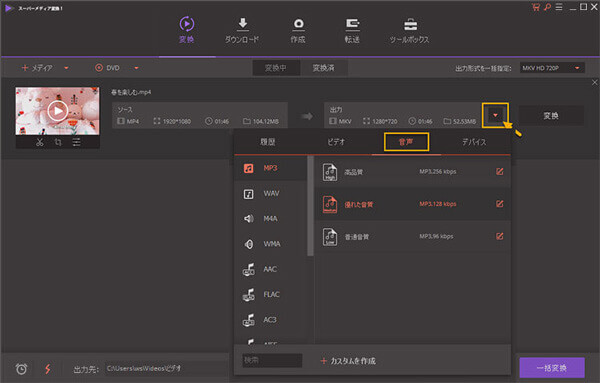600x383 pixels.
Task: Edit the MP3 96 kbps preset
Action: tap(499, 236)
